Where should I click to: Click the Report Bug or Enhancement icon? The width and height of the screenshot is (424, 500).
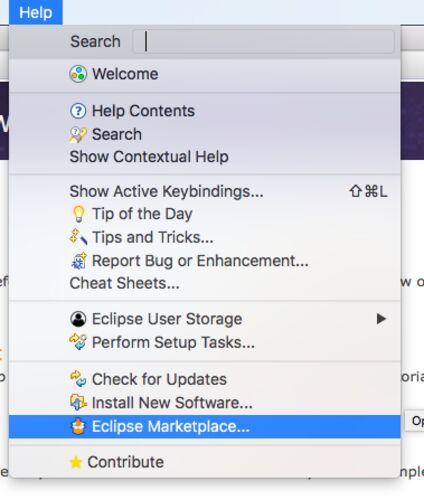point(79,261)
